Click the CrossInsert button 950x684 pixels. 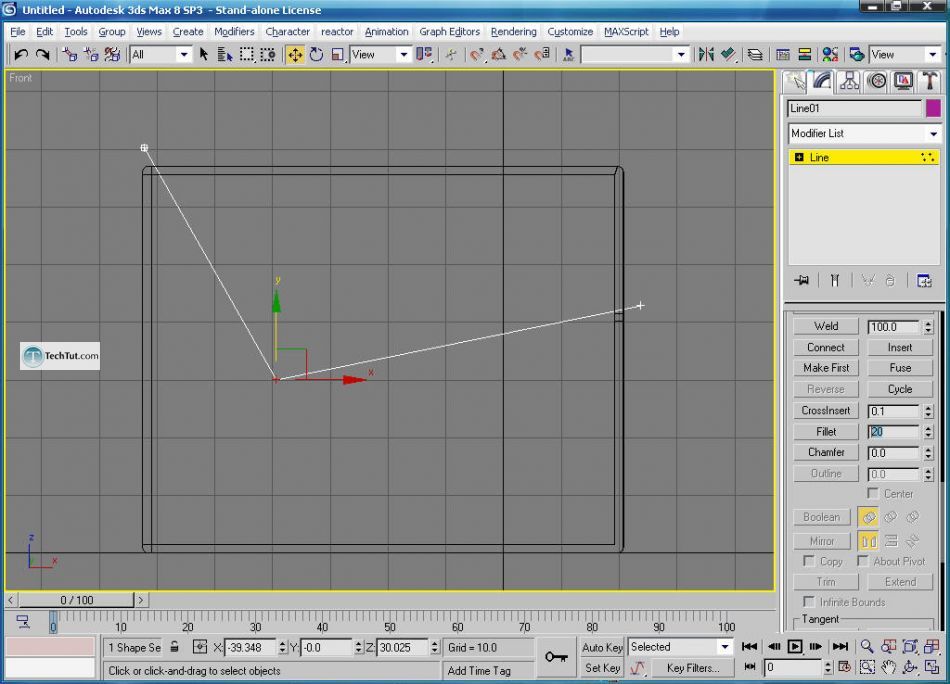[826, 411]
